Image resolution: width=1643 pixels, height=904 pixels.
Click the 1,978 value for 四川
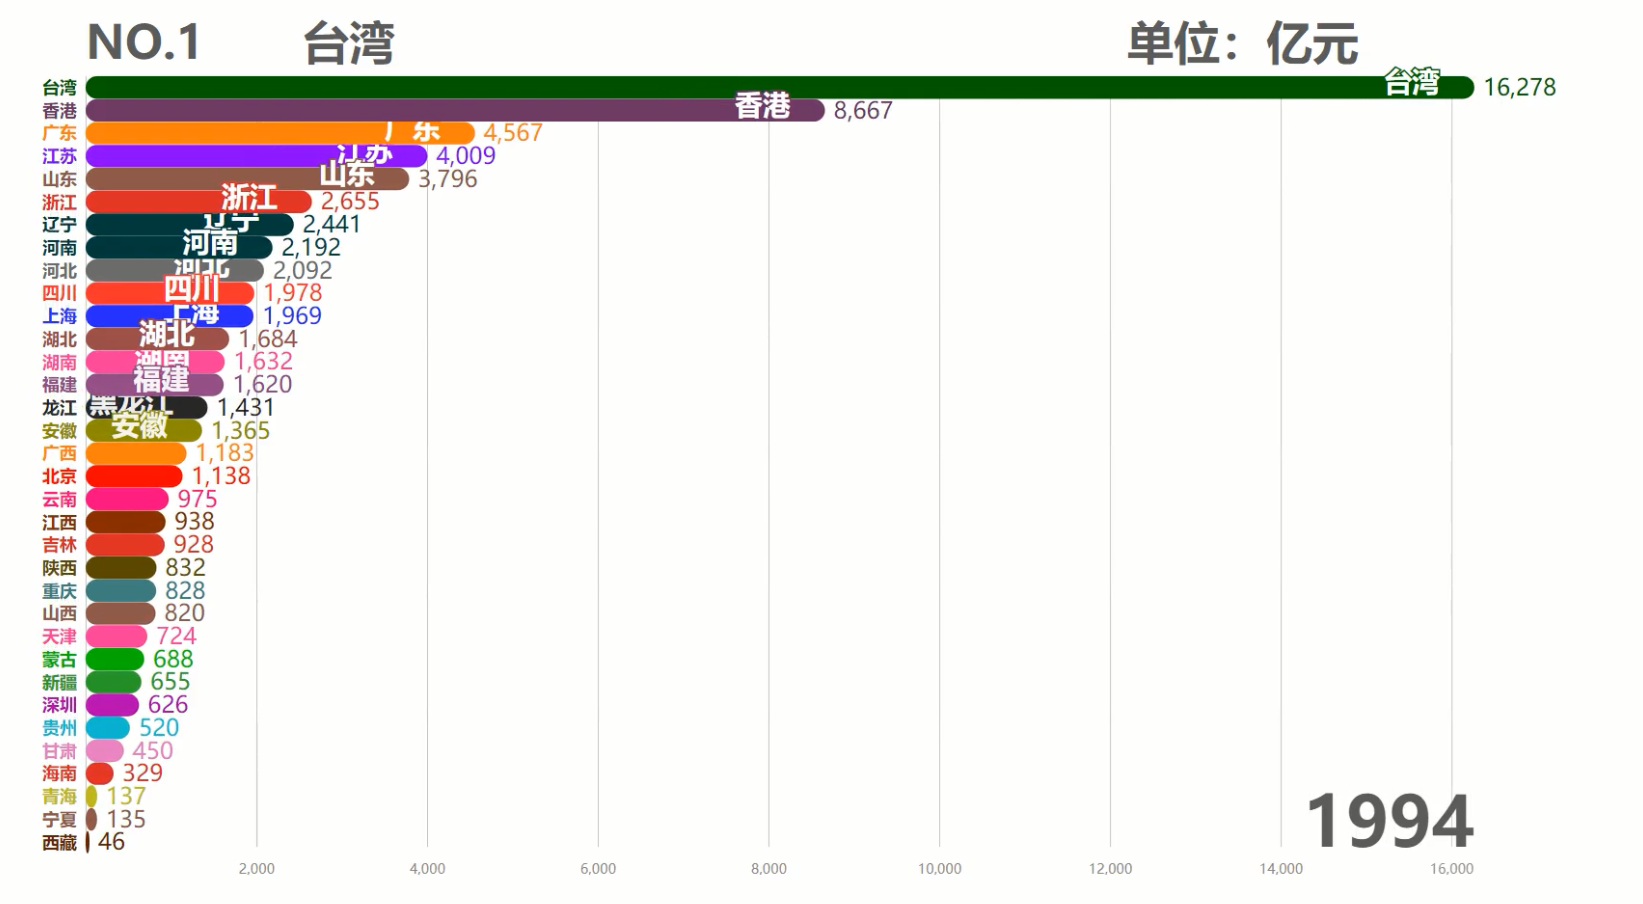(293, 293)
